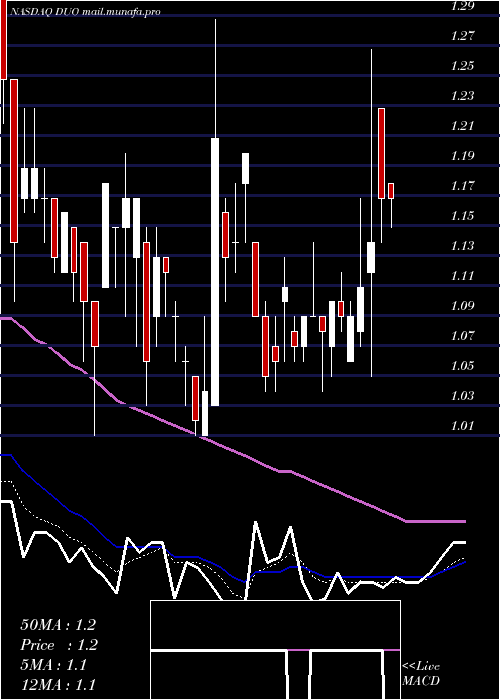Click the 50MA : 1.2 legend value

pos(58,625)
